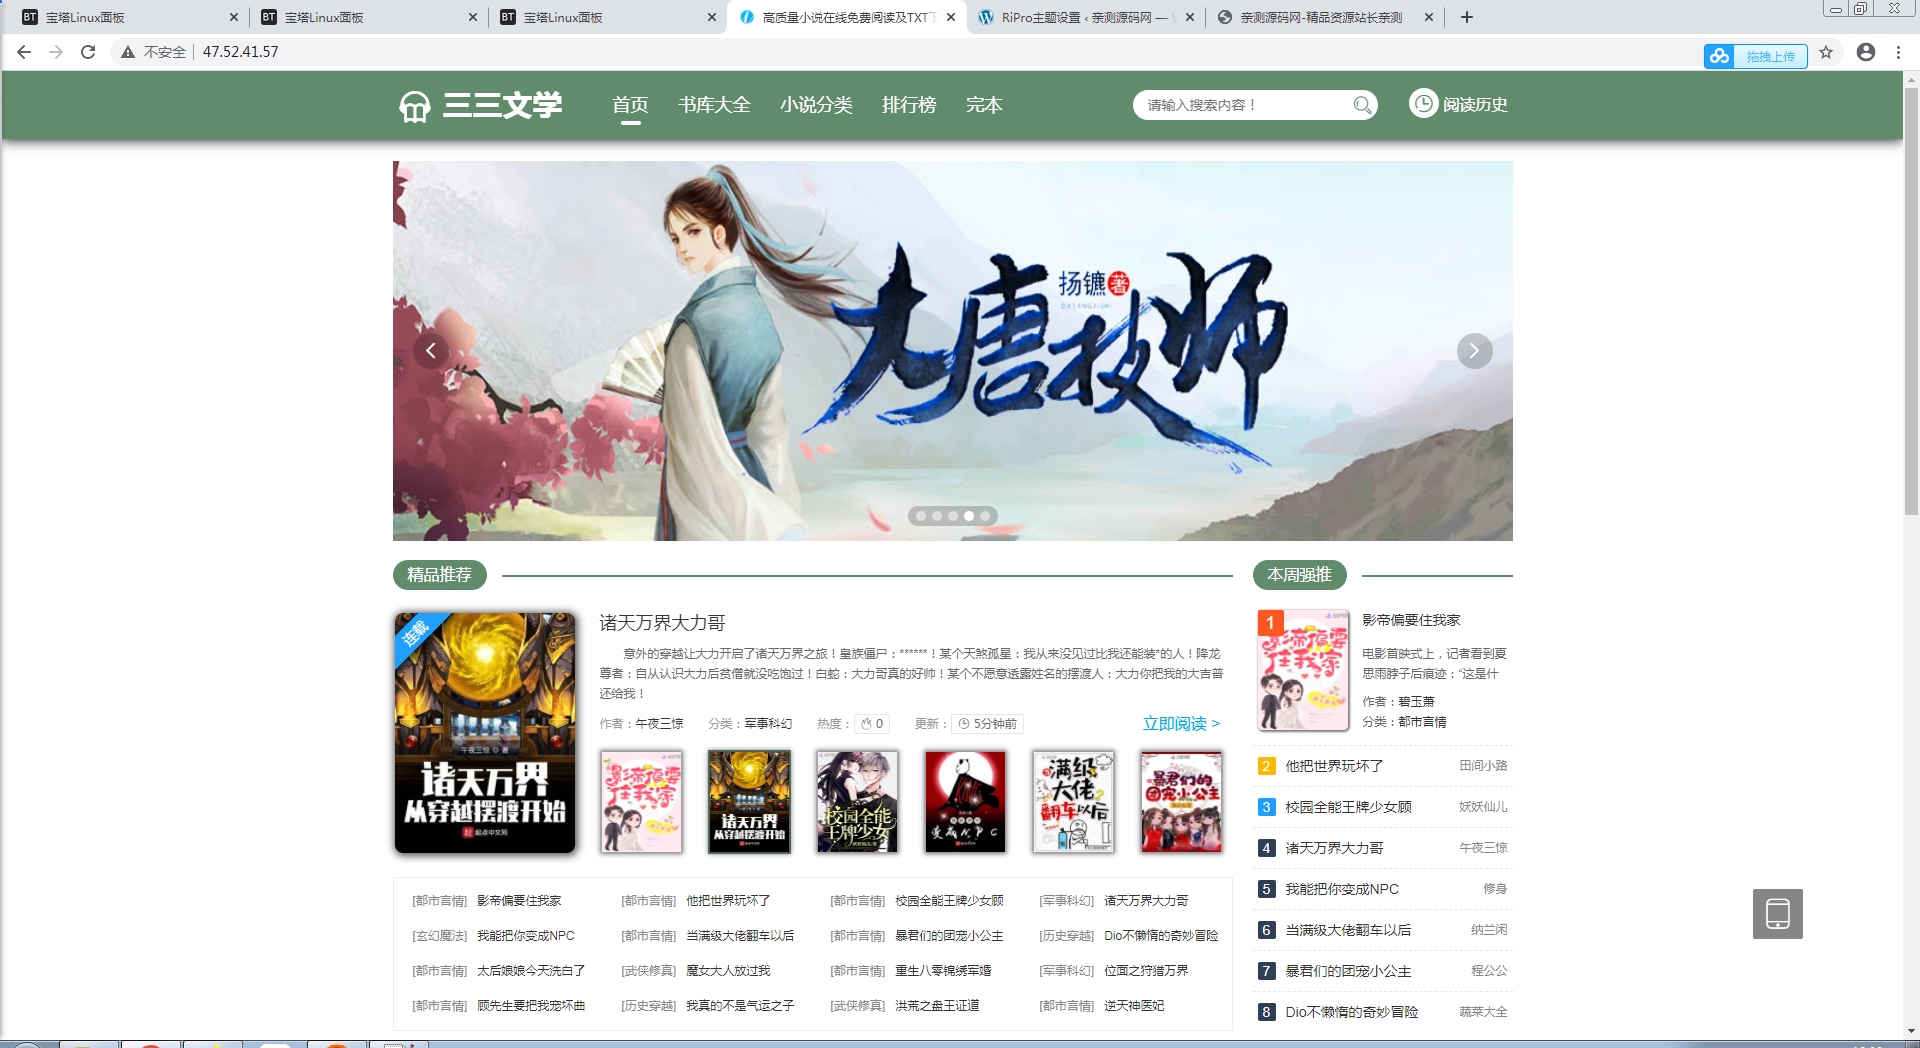This screenshot has height=1048, width=1920.
Task: Select the second carousel dot
Action: coord(937,516)
